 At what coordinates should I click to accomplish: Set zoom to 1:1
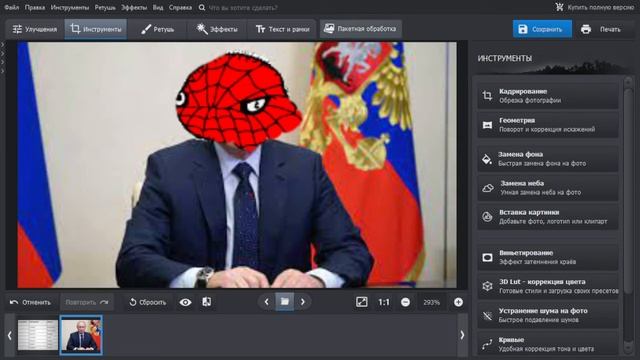pyautogui.click(x=384, y=302)
